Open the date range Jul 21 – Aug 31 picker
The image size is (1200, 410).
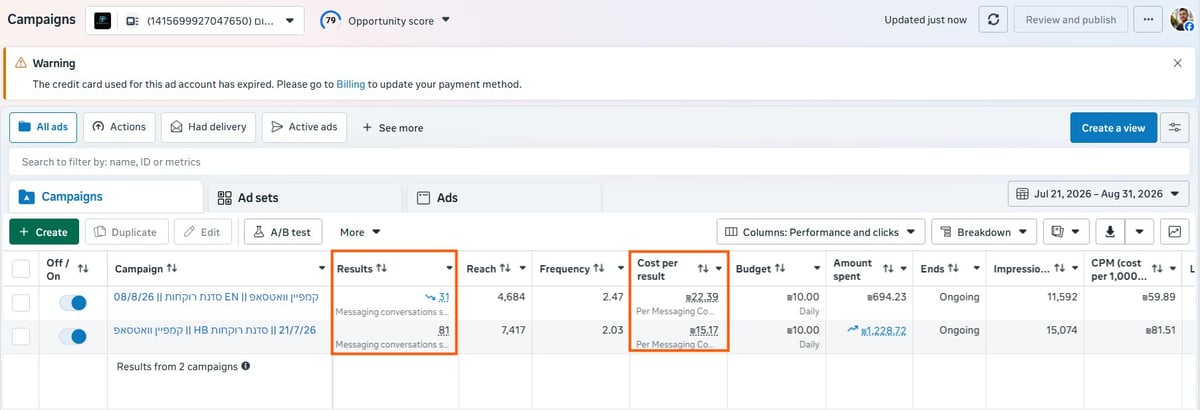click(x=1098, y=194)
